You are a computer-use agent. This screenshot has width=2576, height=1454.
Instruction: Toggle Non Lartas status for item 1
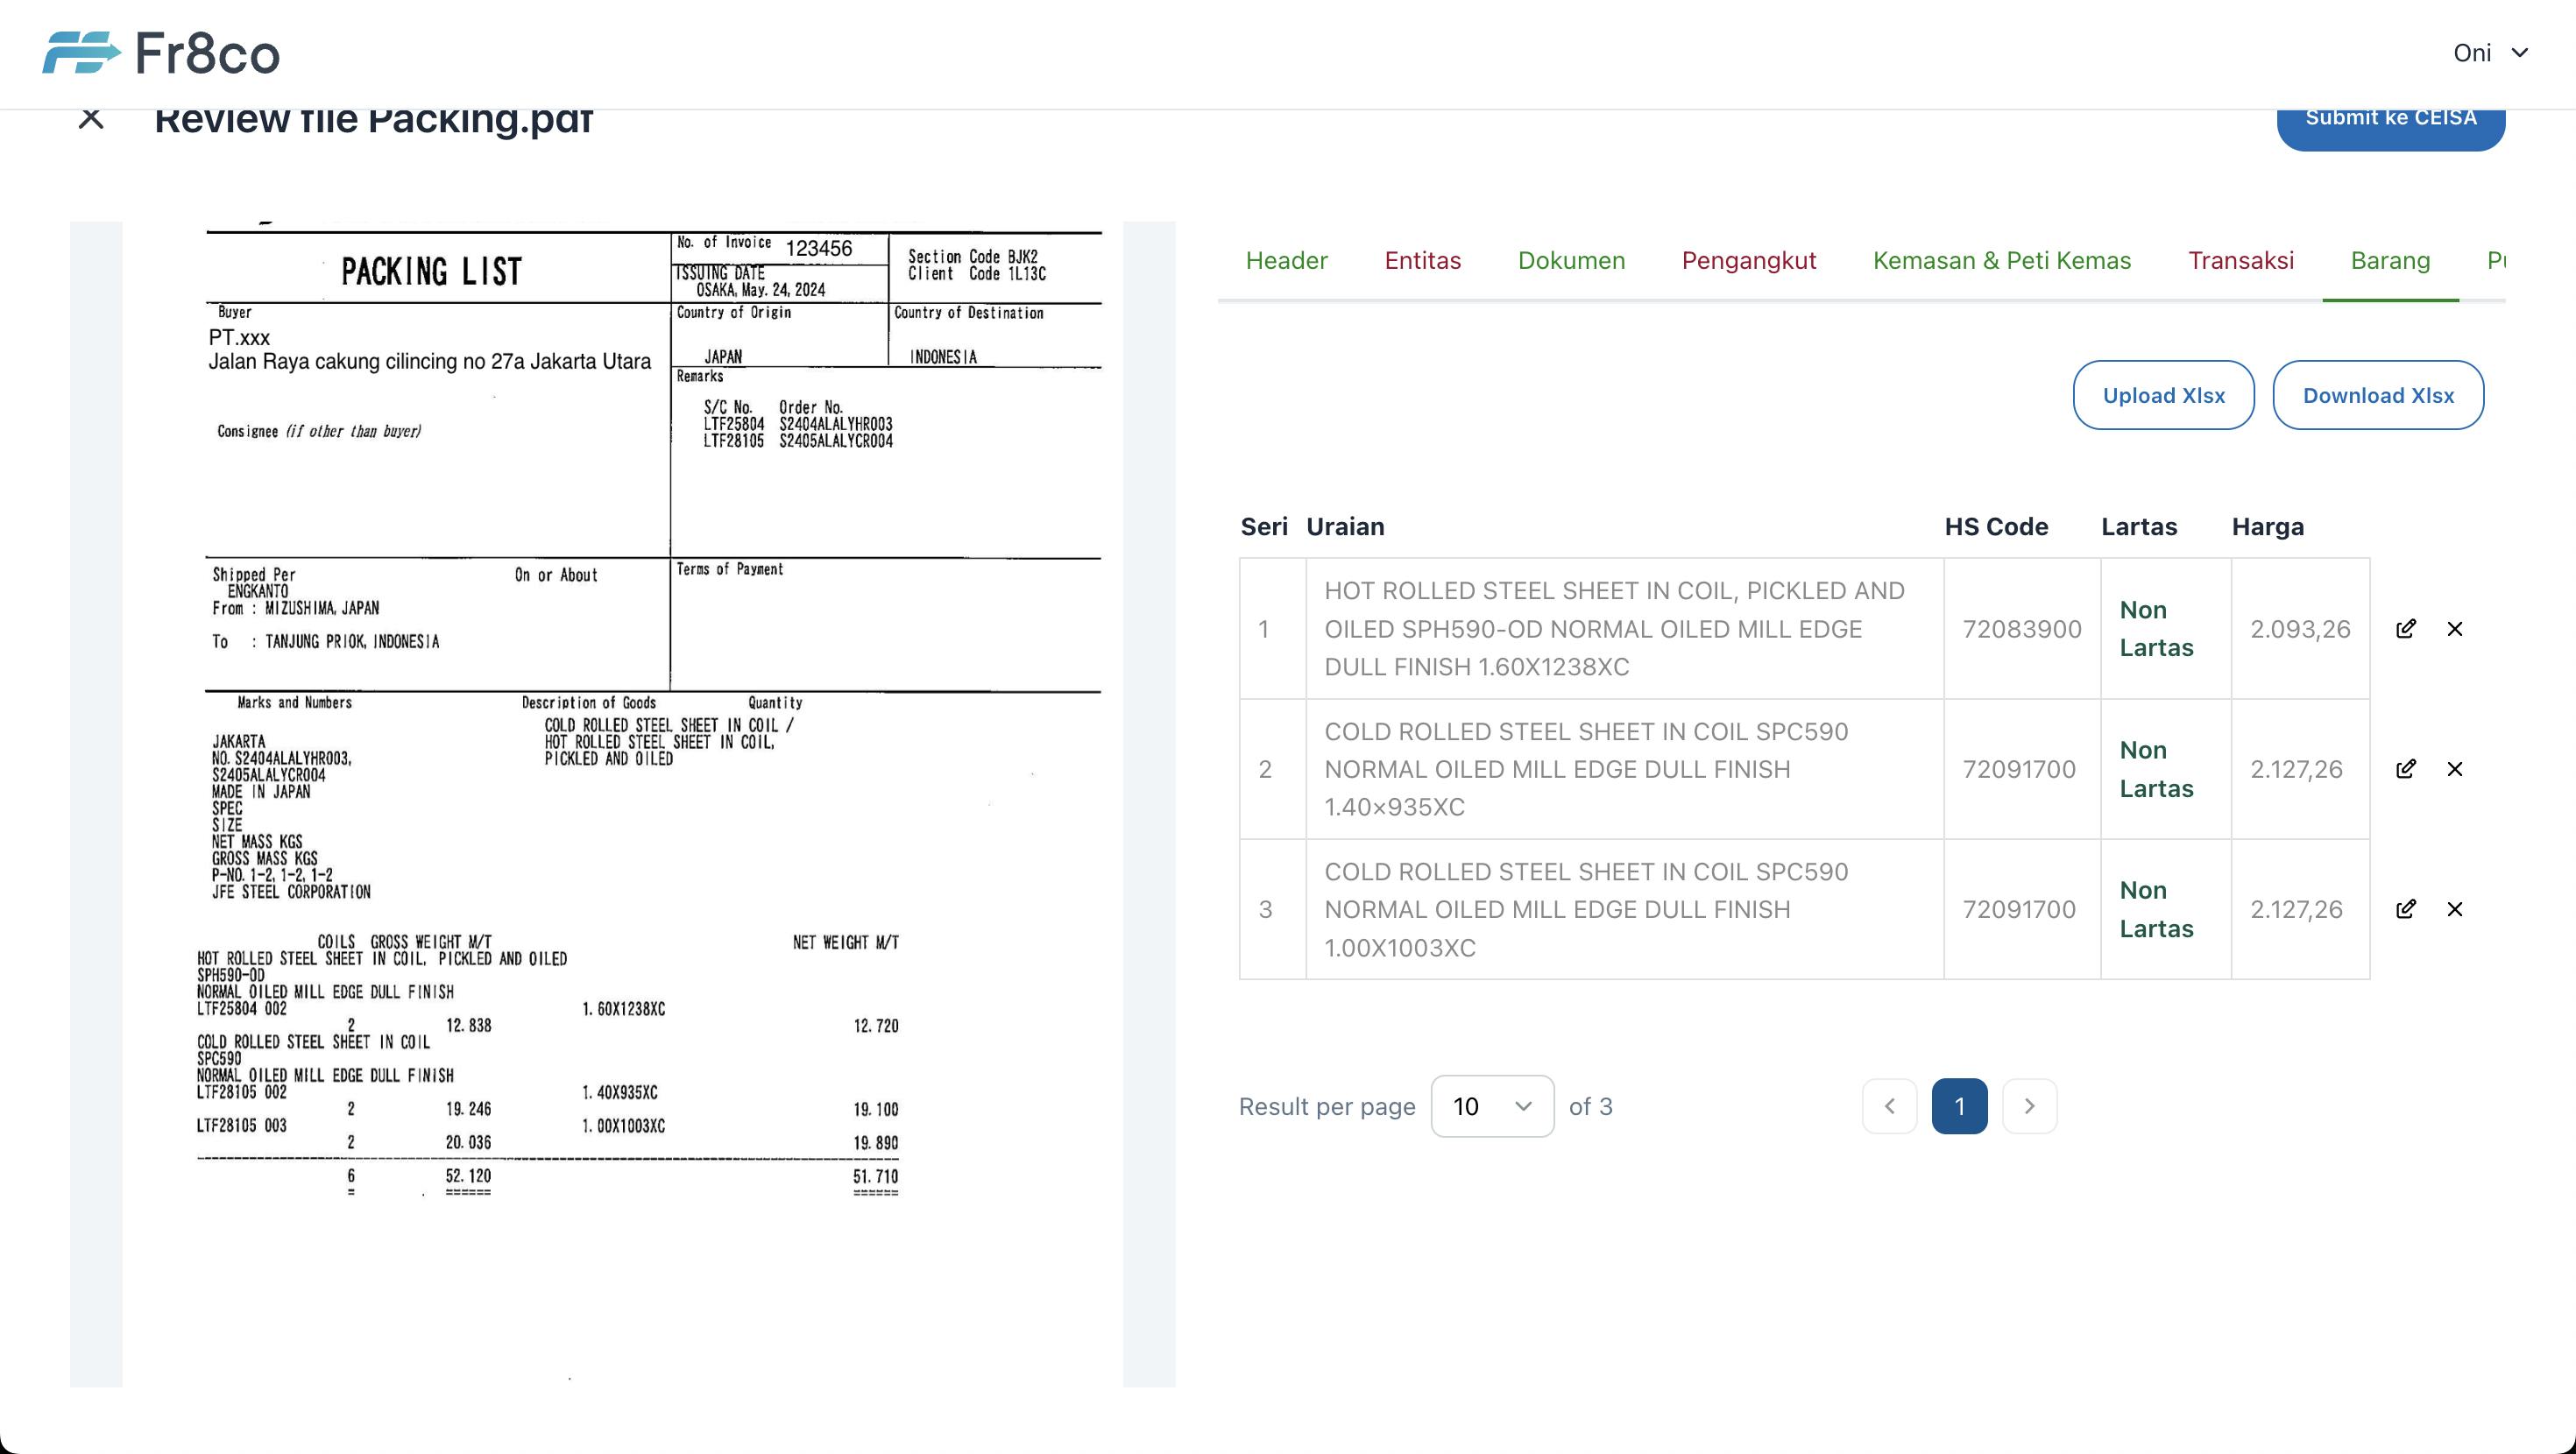pyautogui.click(x=2155, y=628)
